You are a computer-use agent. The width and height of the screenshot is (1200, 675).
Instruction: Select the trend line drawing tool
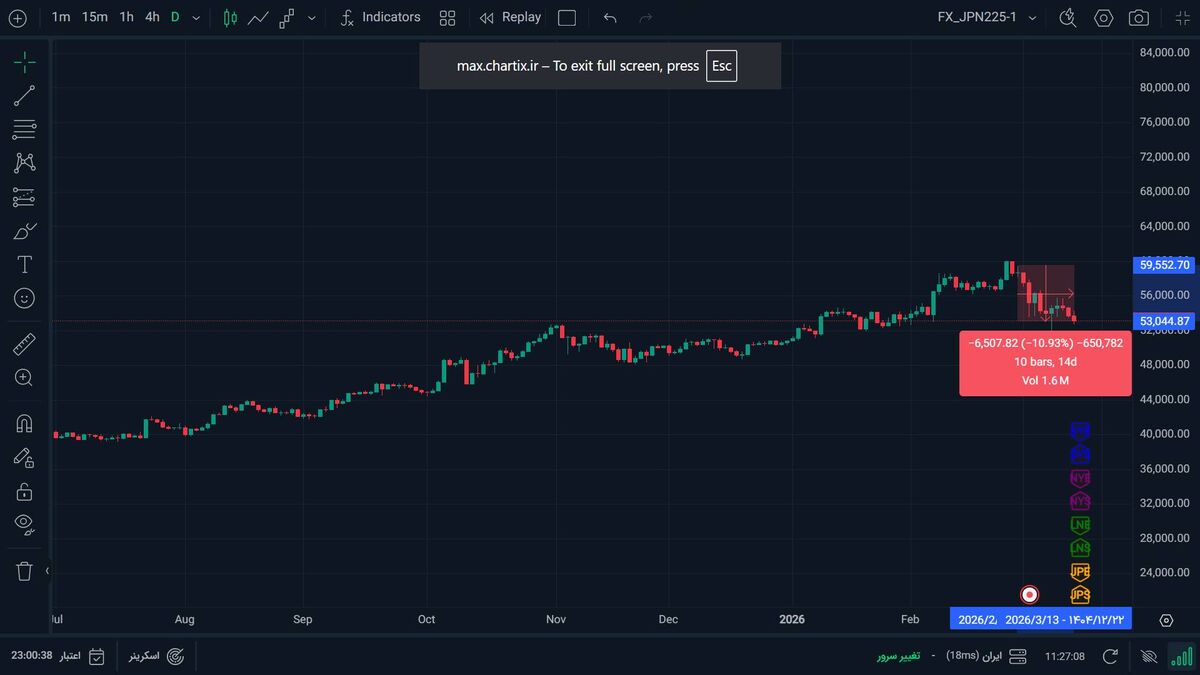pyautogui.click(x=25, y=96)
